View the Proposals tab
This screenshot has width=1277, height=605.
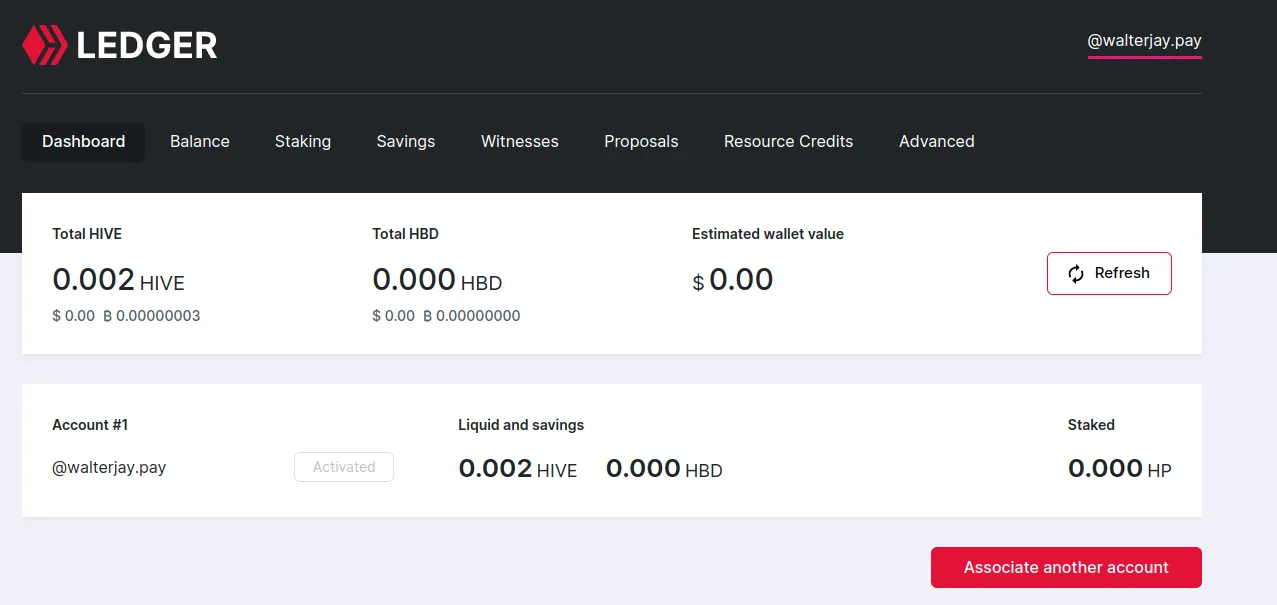641,142
